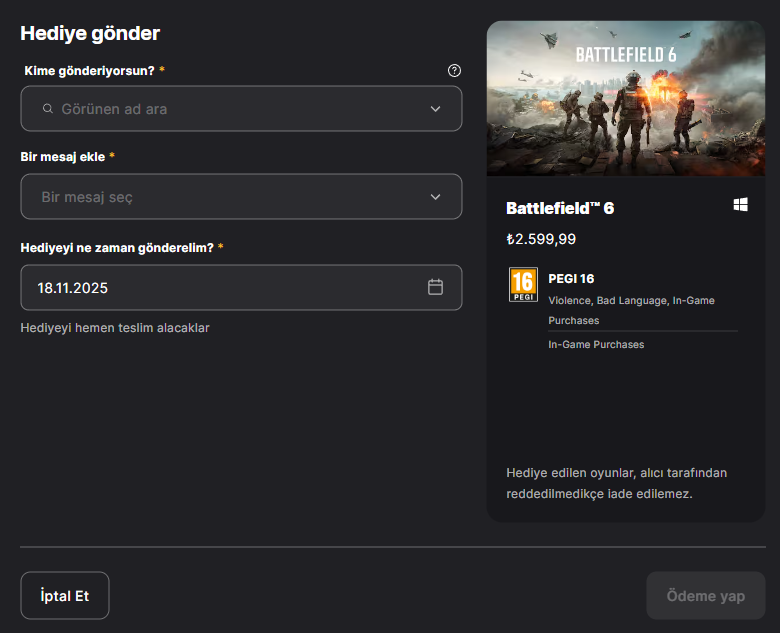Image resolution: width=780 pixels, height=633 pixels.
Task: Click the "PEGI 16" rating label text
Action: click(x=571, y=279)
